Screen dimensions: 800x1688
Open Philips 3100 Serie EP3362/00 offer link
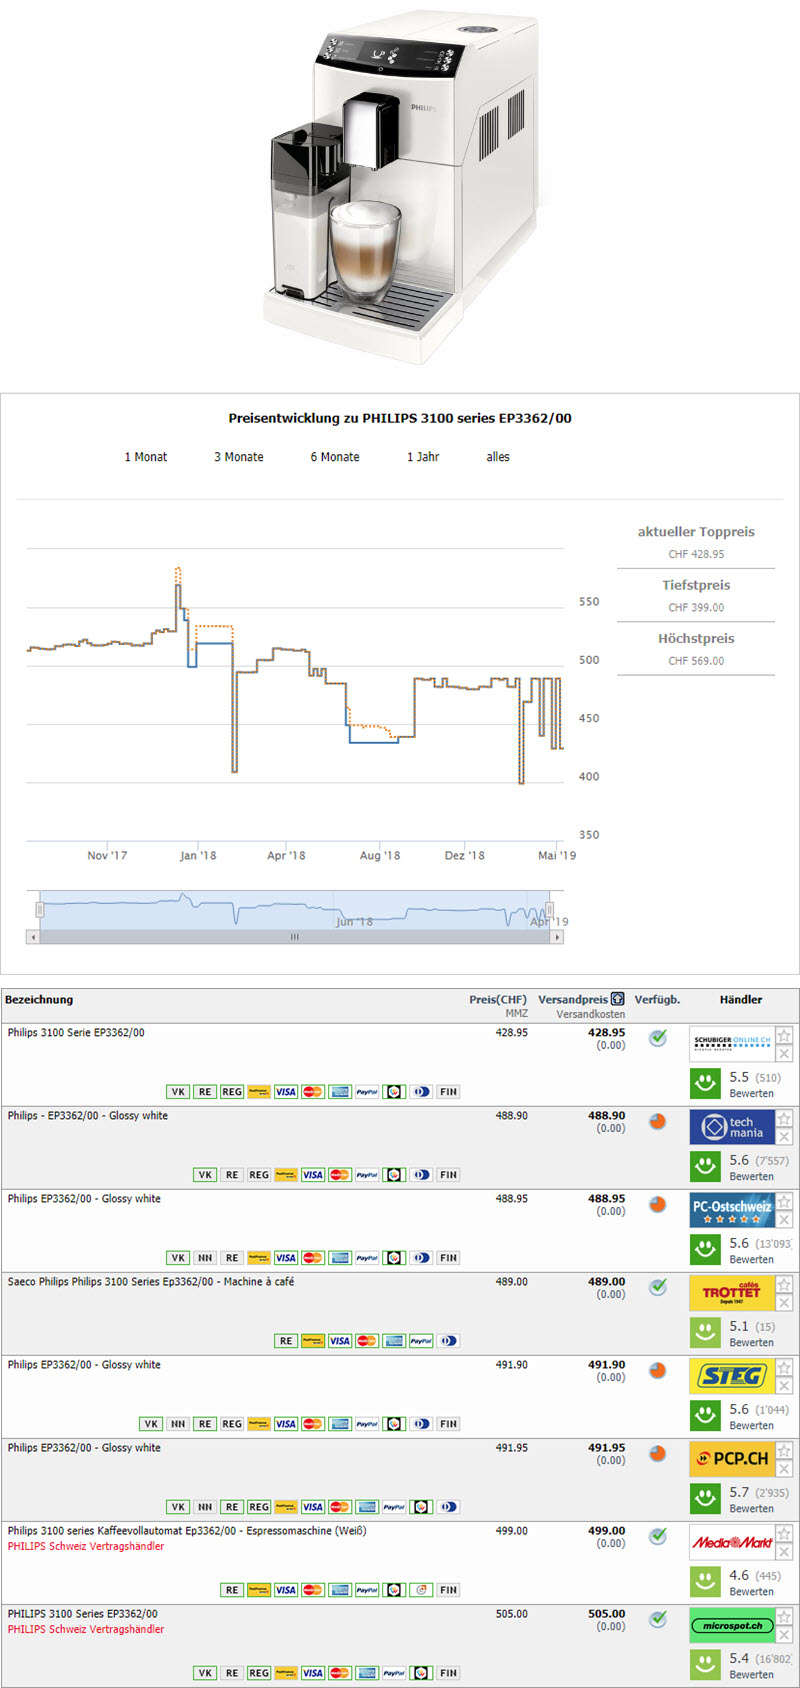pyautogui.click(x=76, y=1033)
